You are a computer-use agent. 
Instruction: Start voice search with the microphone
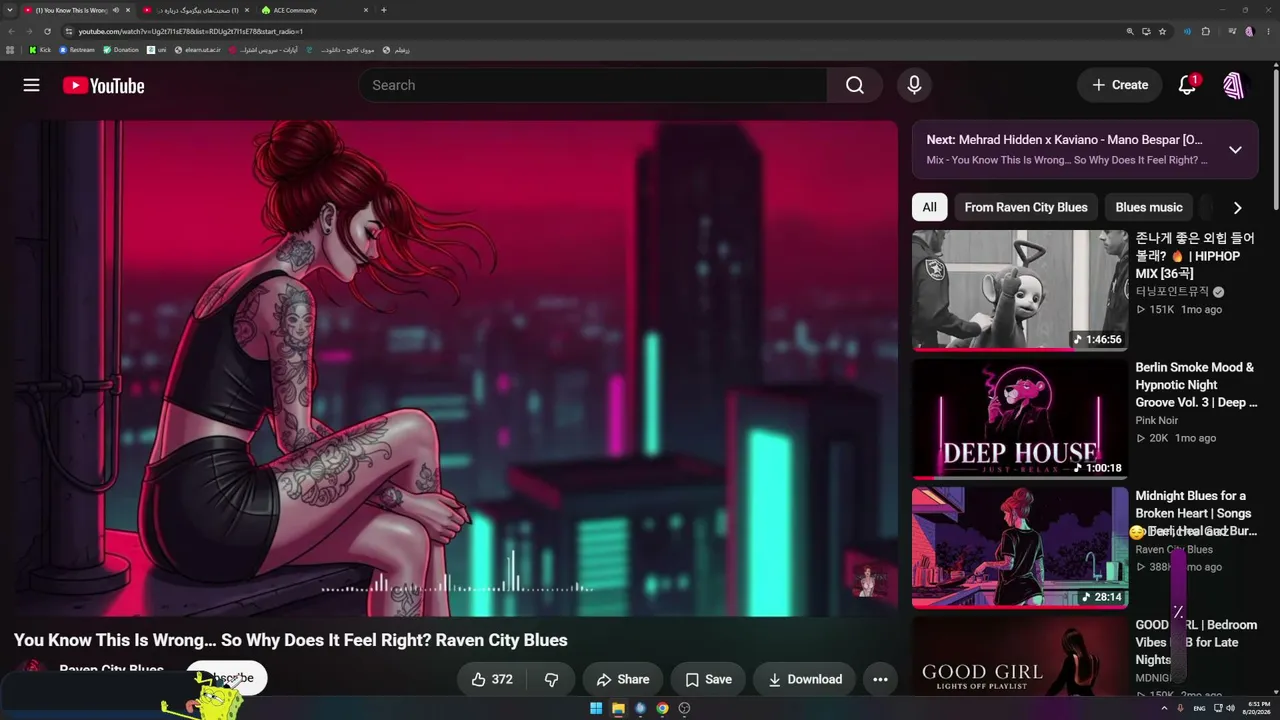(914, 85)
